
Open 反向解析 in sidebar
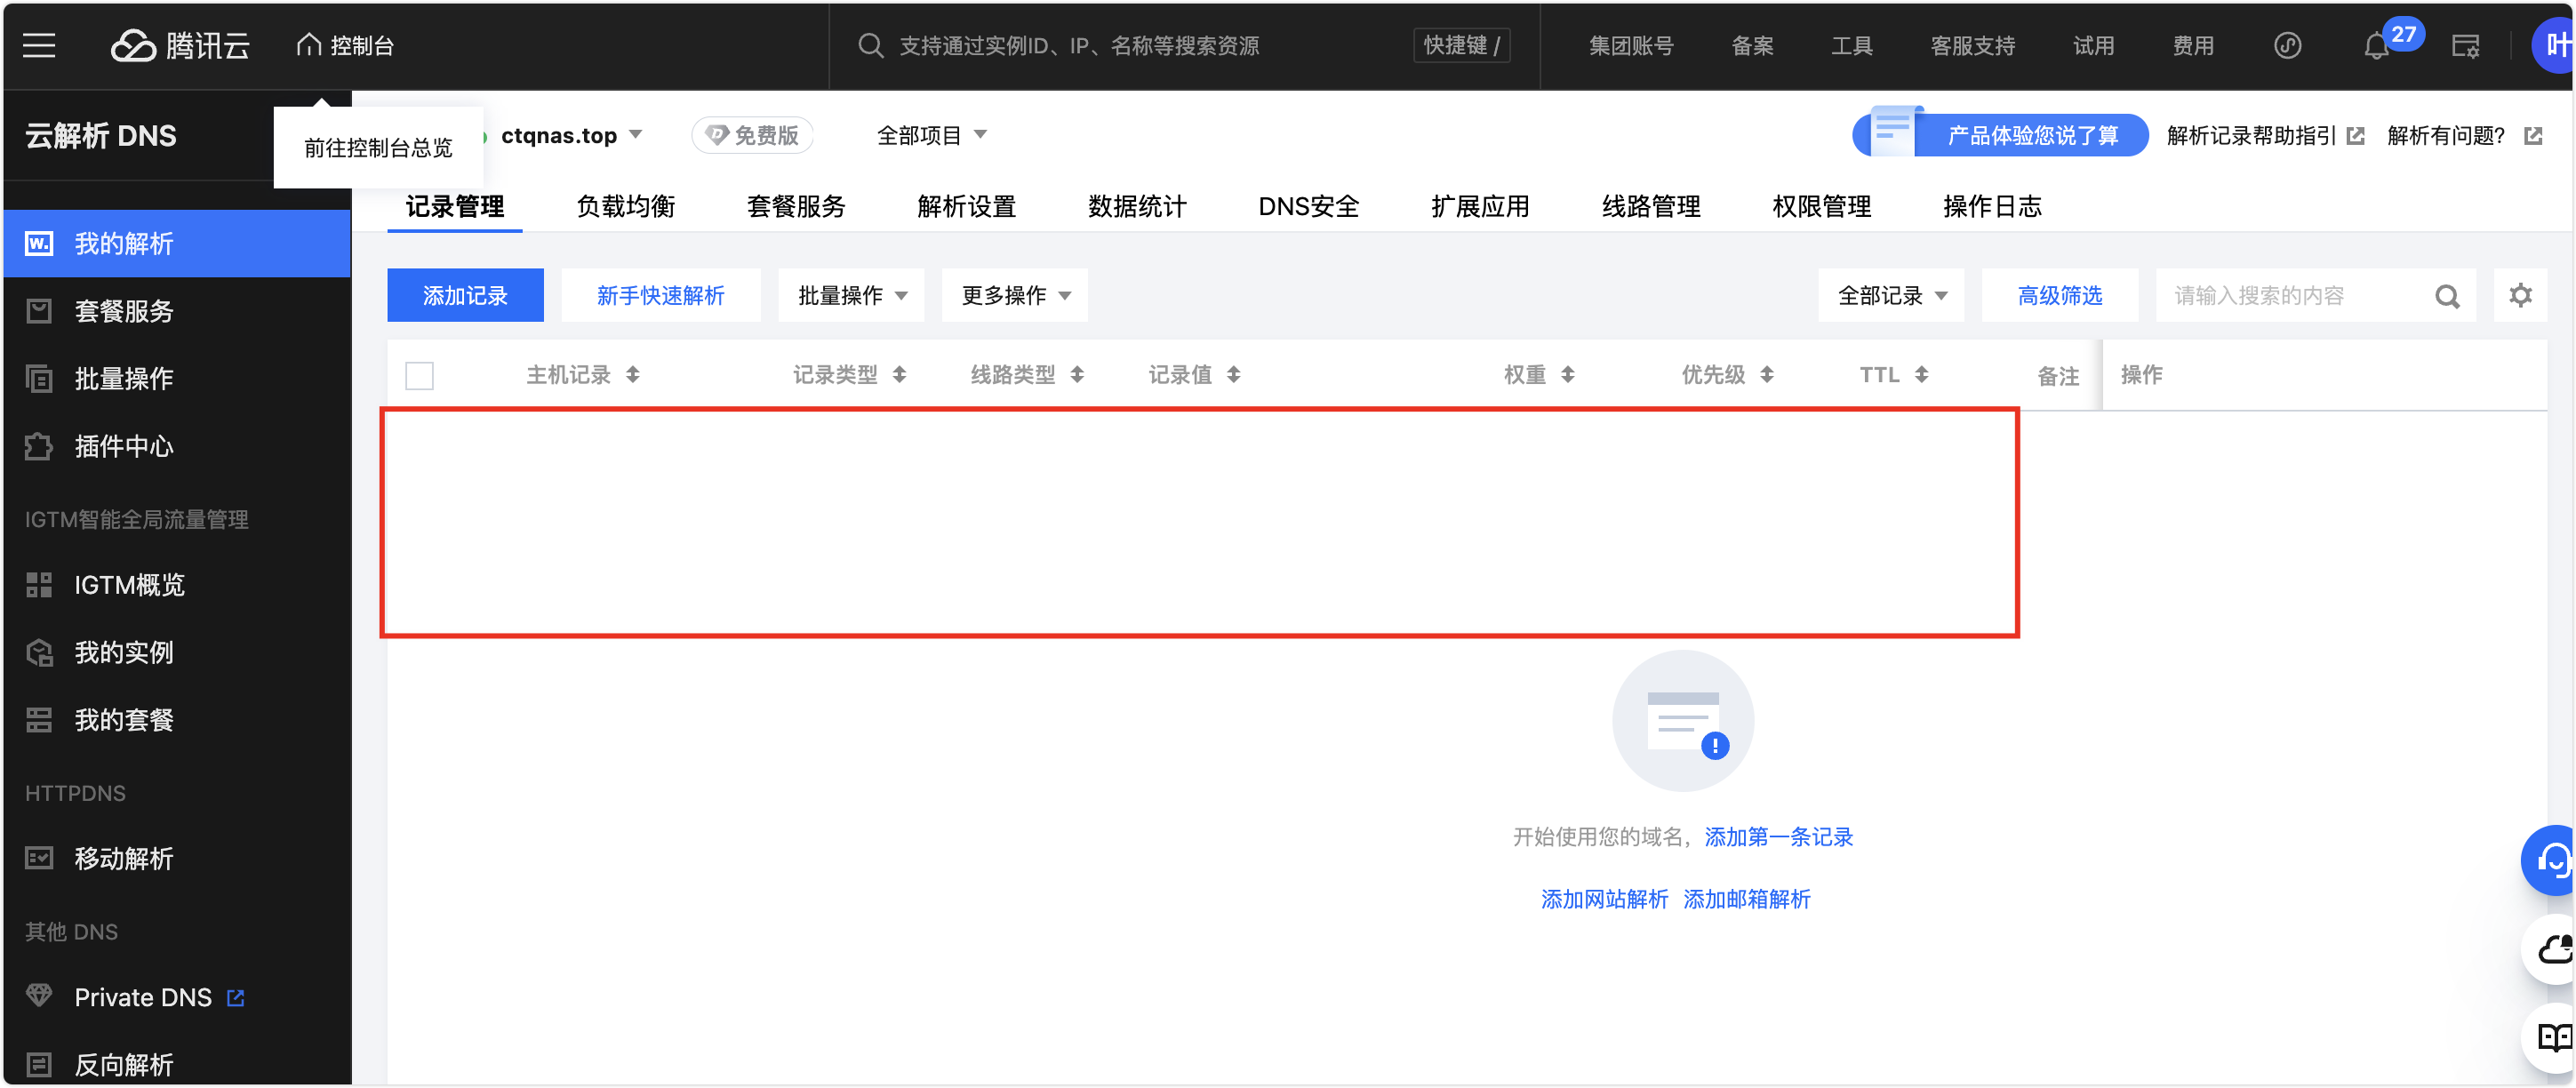tap(177, 1064)
